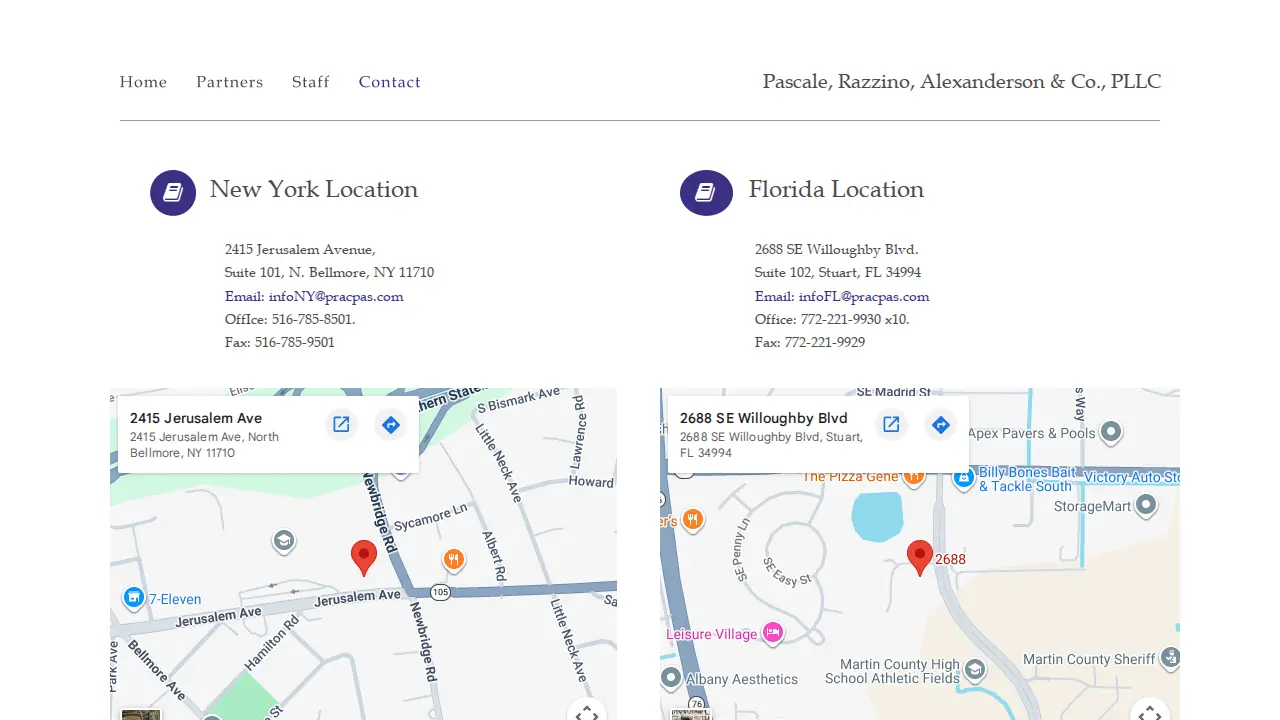1280x720 pixels.
Task: Click the Pascale, Razzino, Alexanderson & Co. title
Action: [962, 82]
